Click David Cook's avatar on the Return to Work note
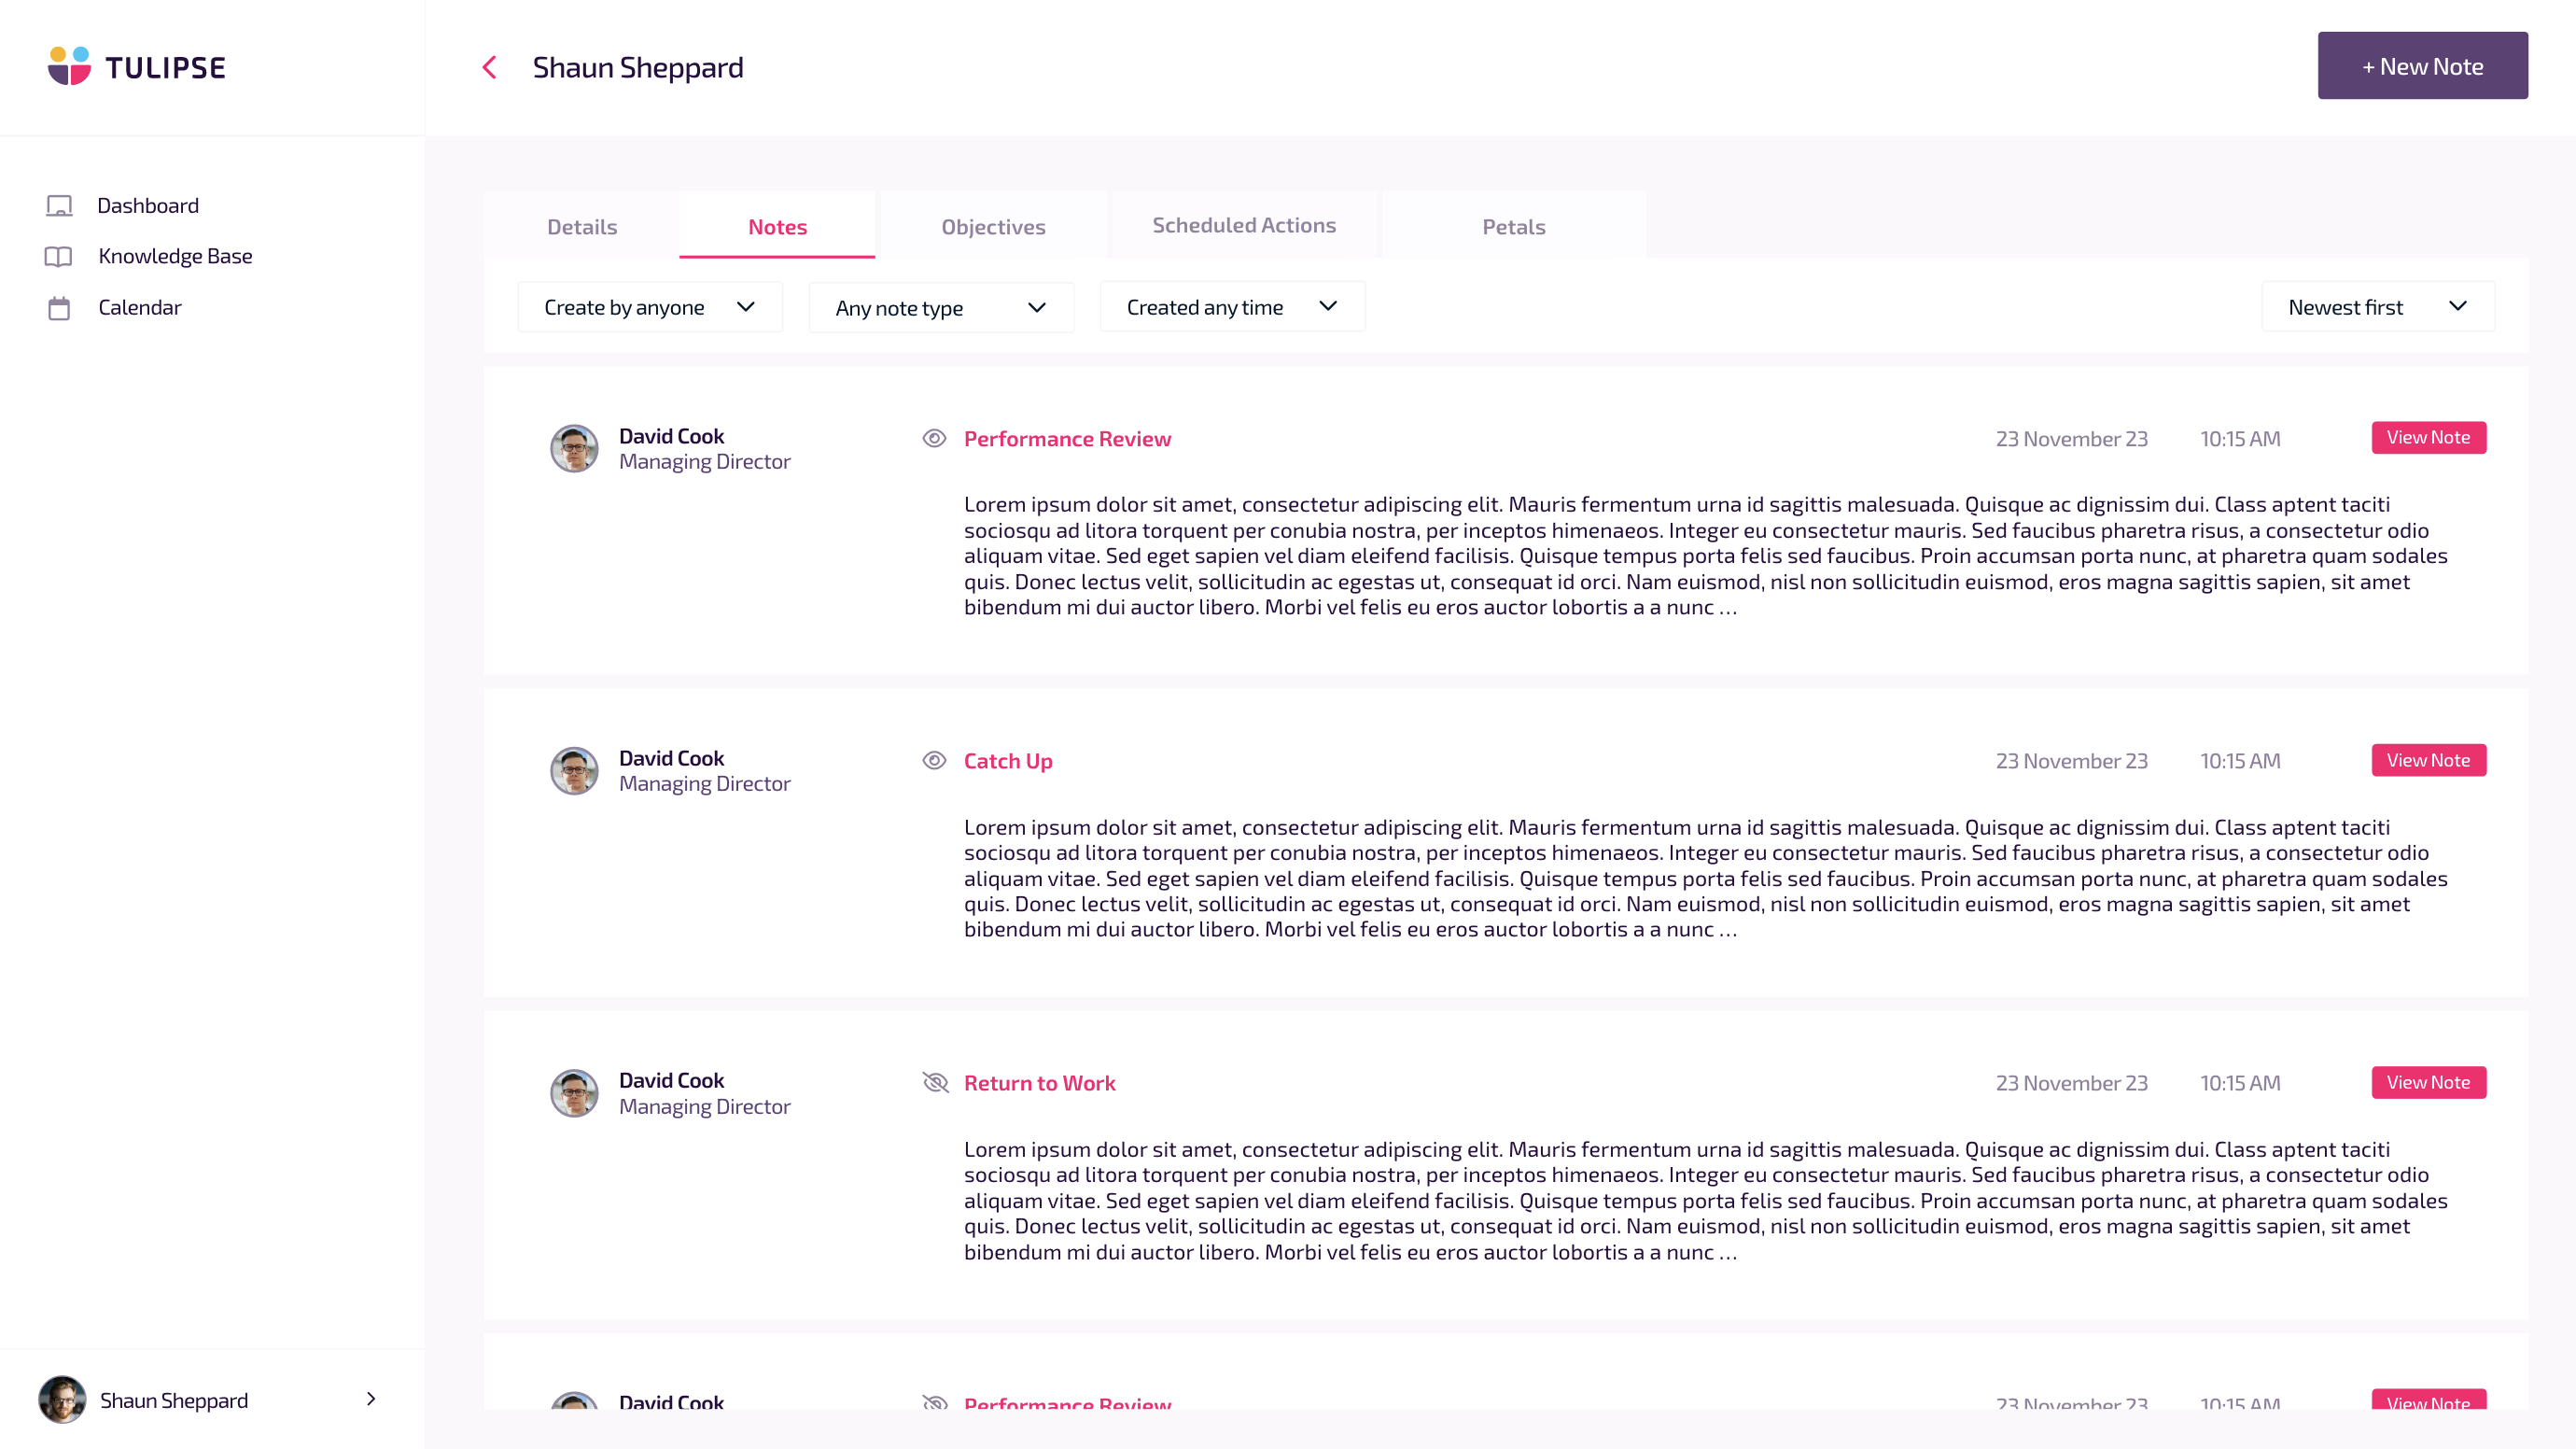Viewport: 2576px width, 1449px height. click(574, 1093)
